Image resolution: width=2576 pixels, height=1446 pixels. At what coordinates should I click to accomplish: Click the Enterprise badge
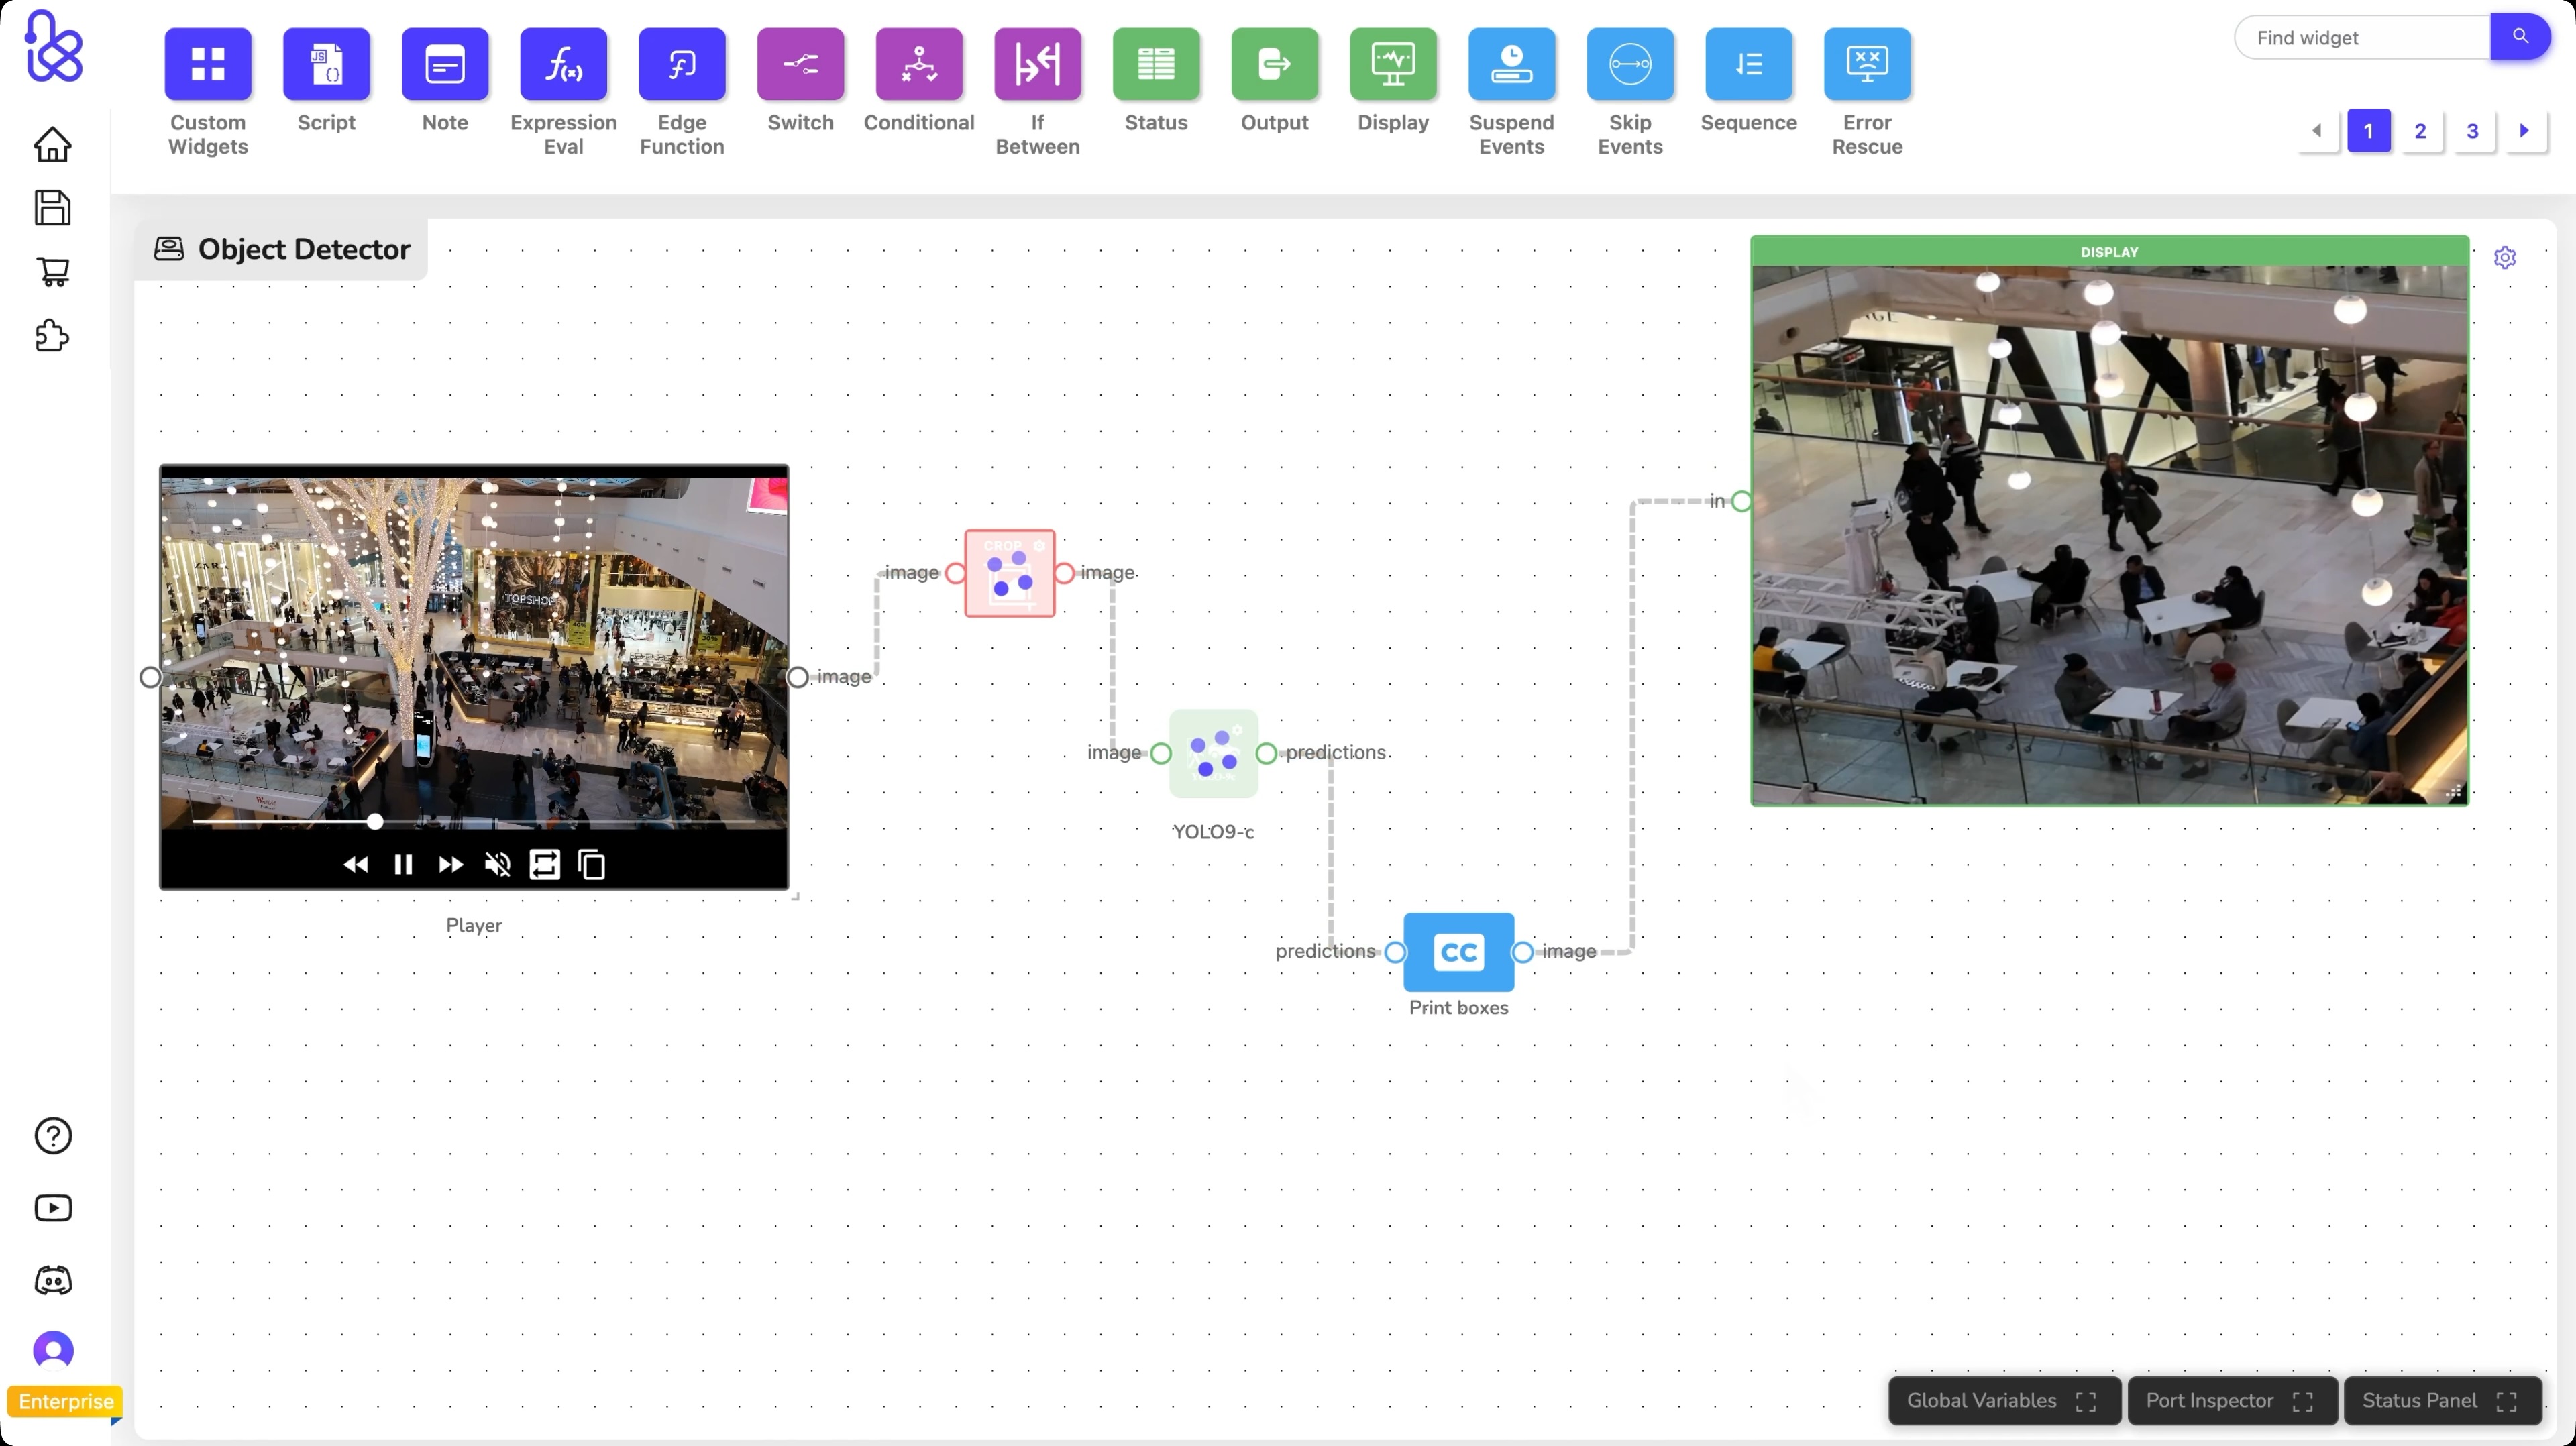[x=65, y=1401]
